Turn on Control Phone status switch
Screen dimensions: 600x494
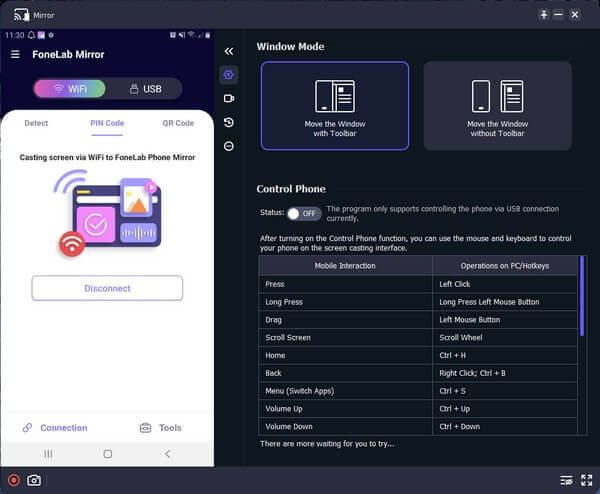pos(304,214)
